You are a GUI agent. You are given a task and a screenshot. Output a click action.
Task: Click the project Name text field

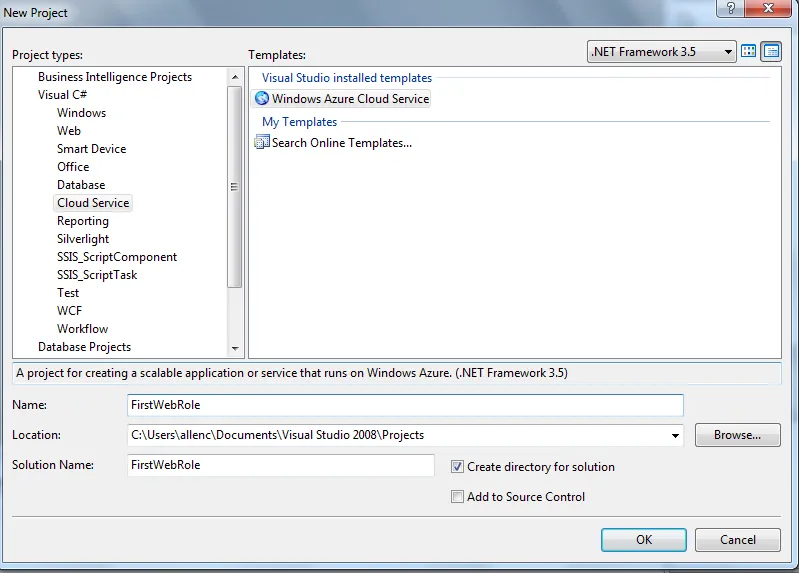405,405
